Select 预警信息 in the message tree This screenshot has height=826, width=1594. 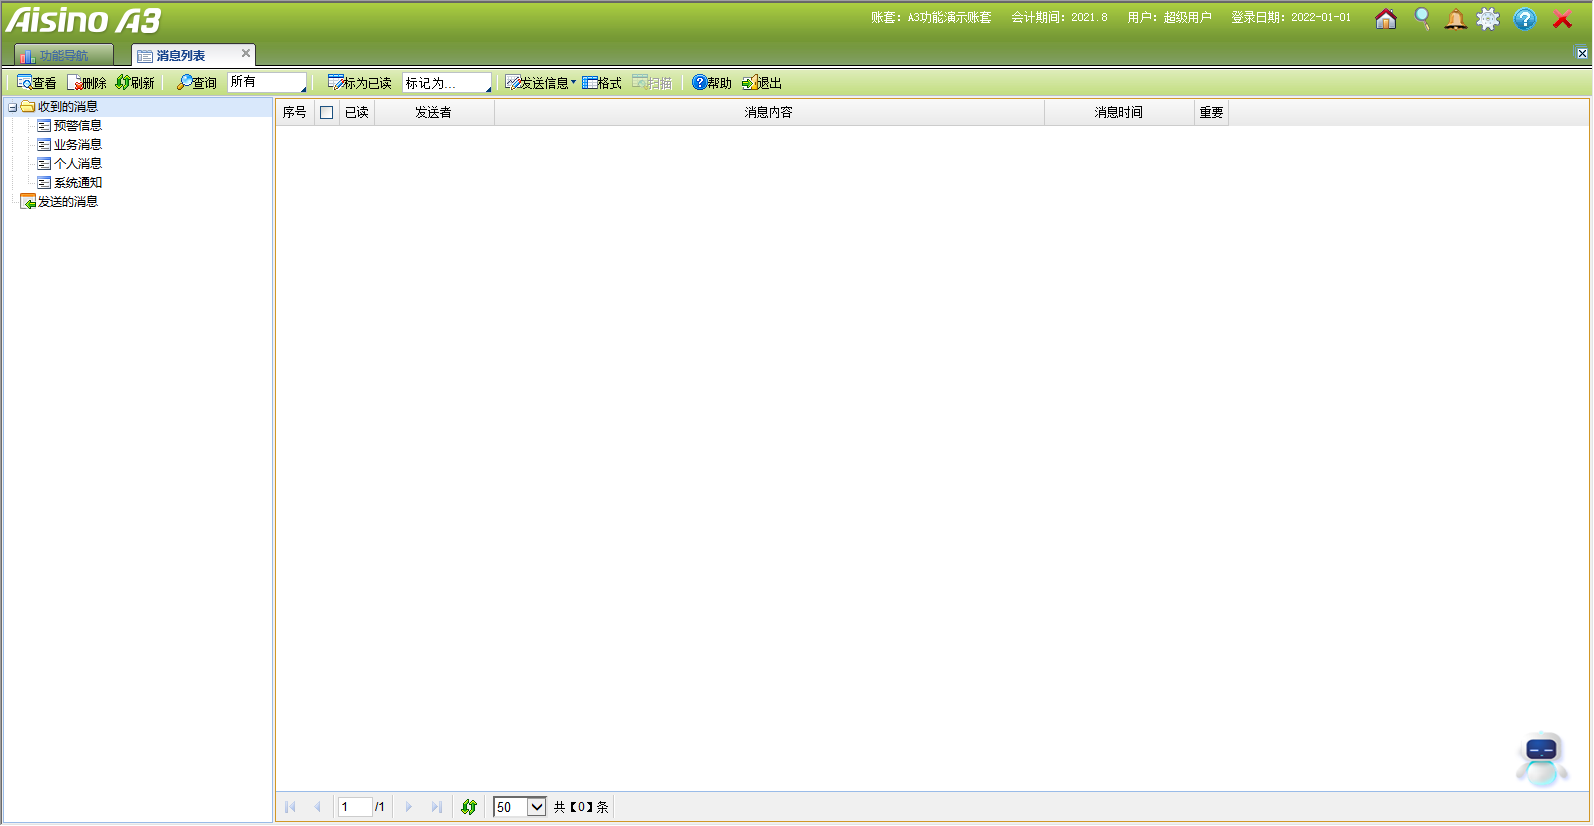(77, 126)
